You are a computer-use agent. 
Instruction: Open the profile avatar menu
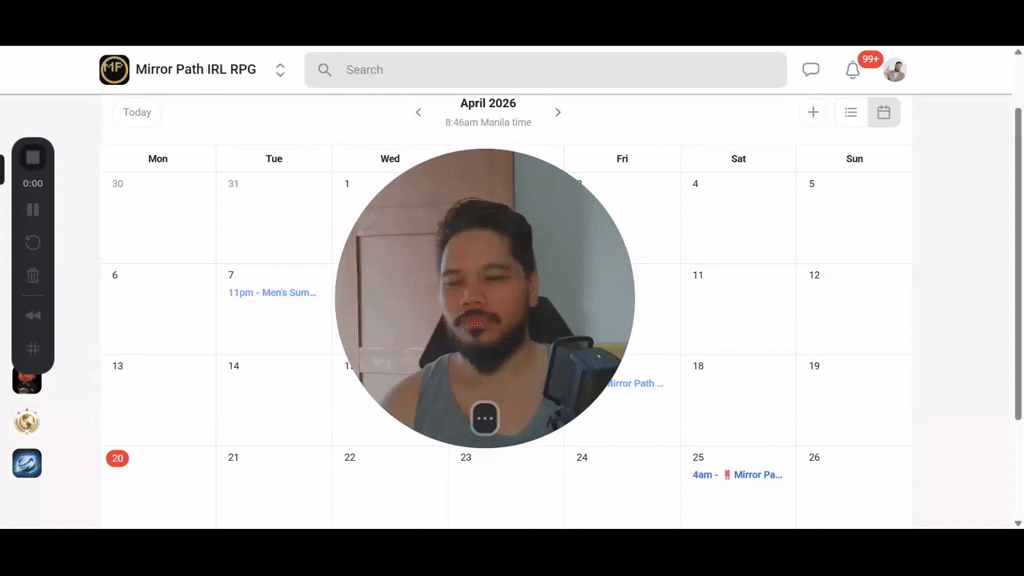[895, 69]
